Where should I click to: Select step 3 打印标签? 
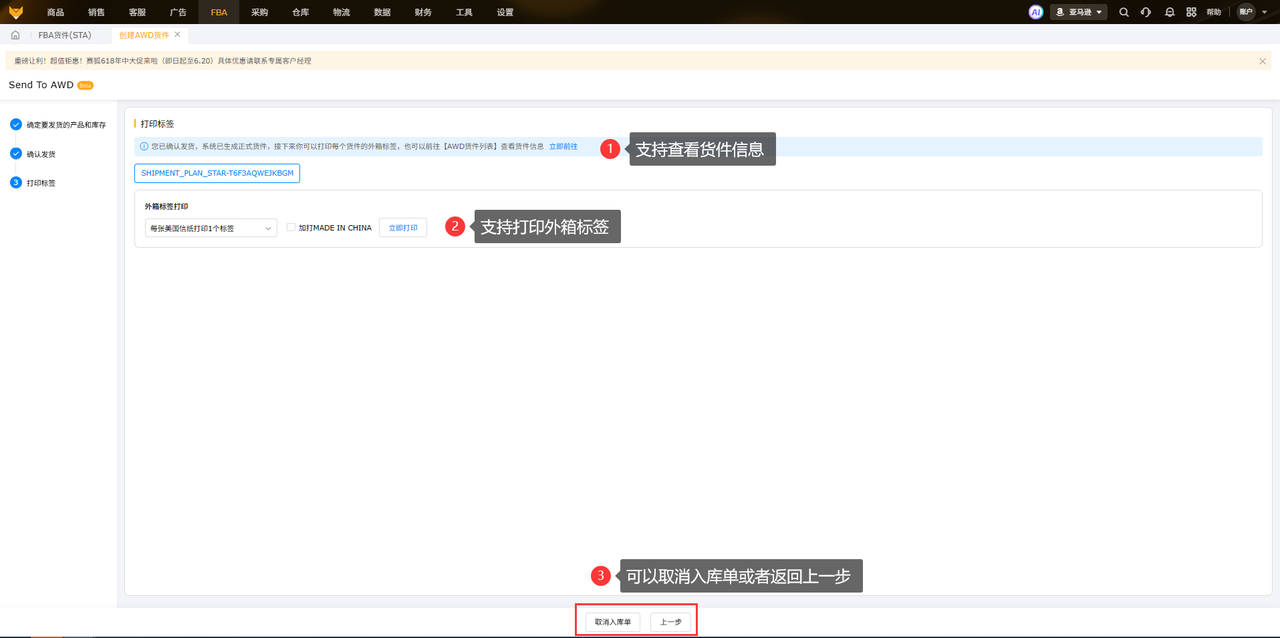[x=33, y=183]
